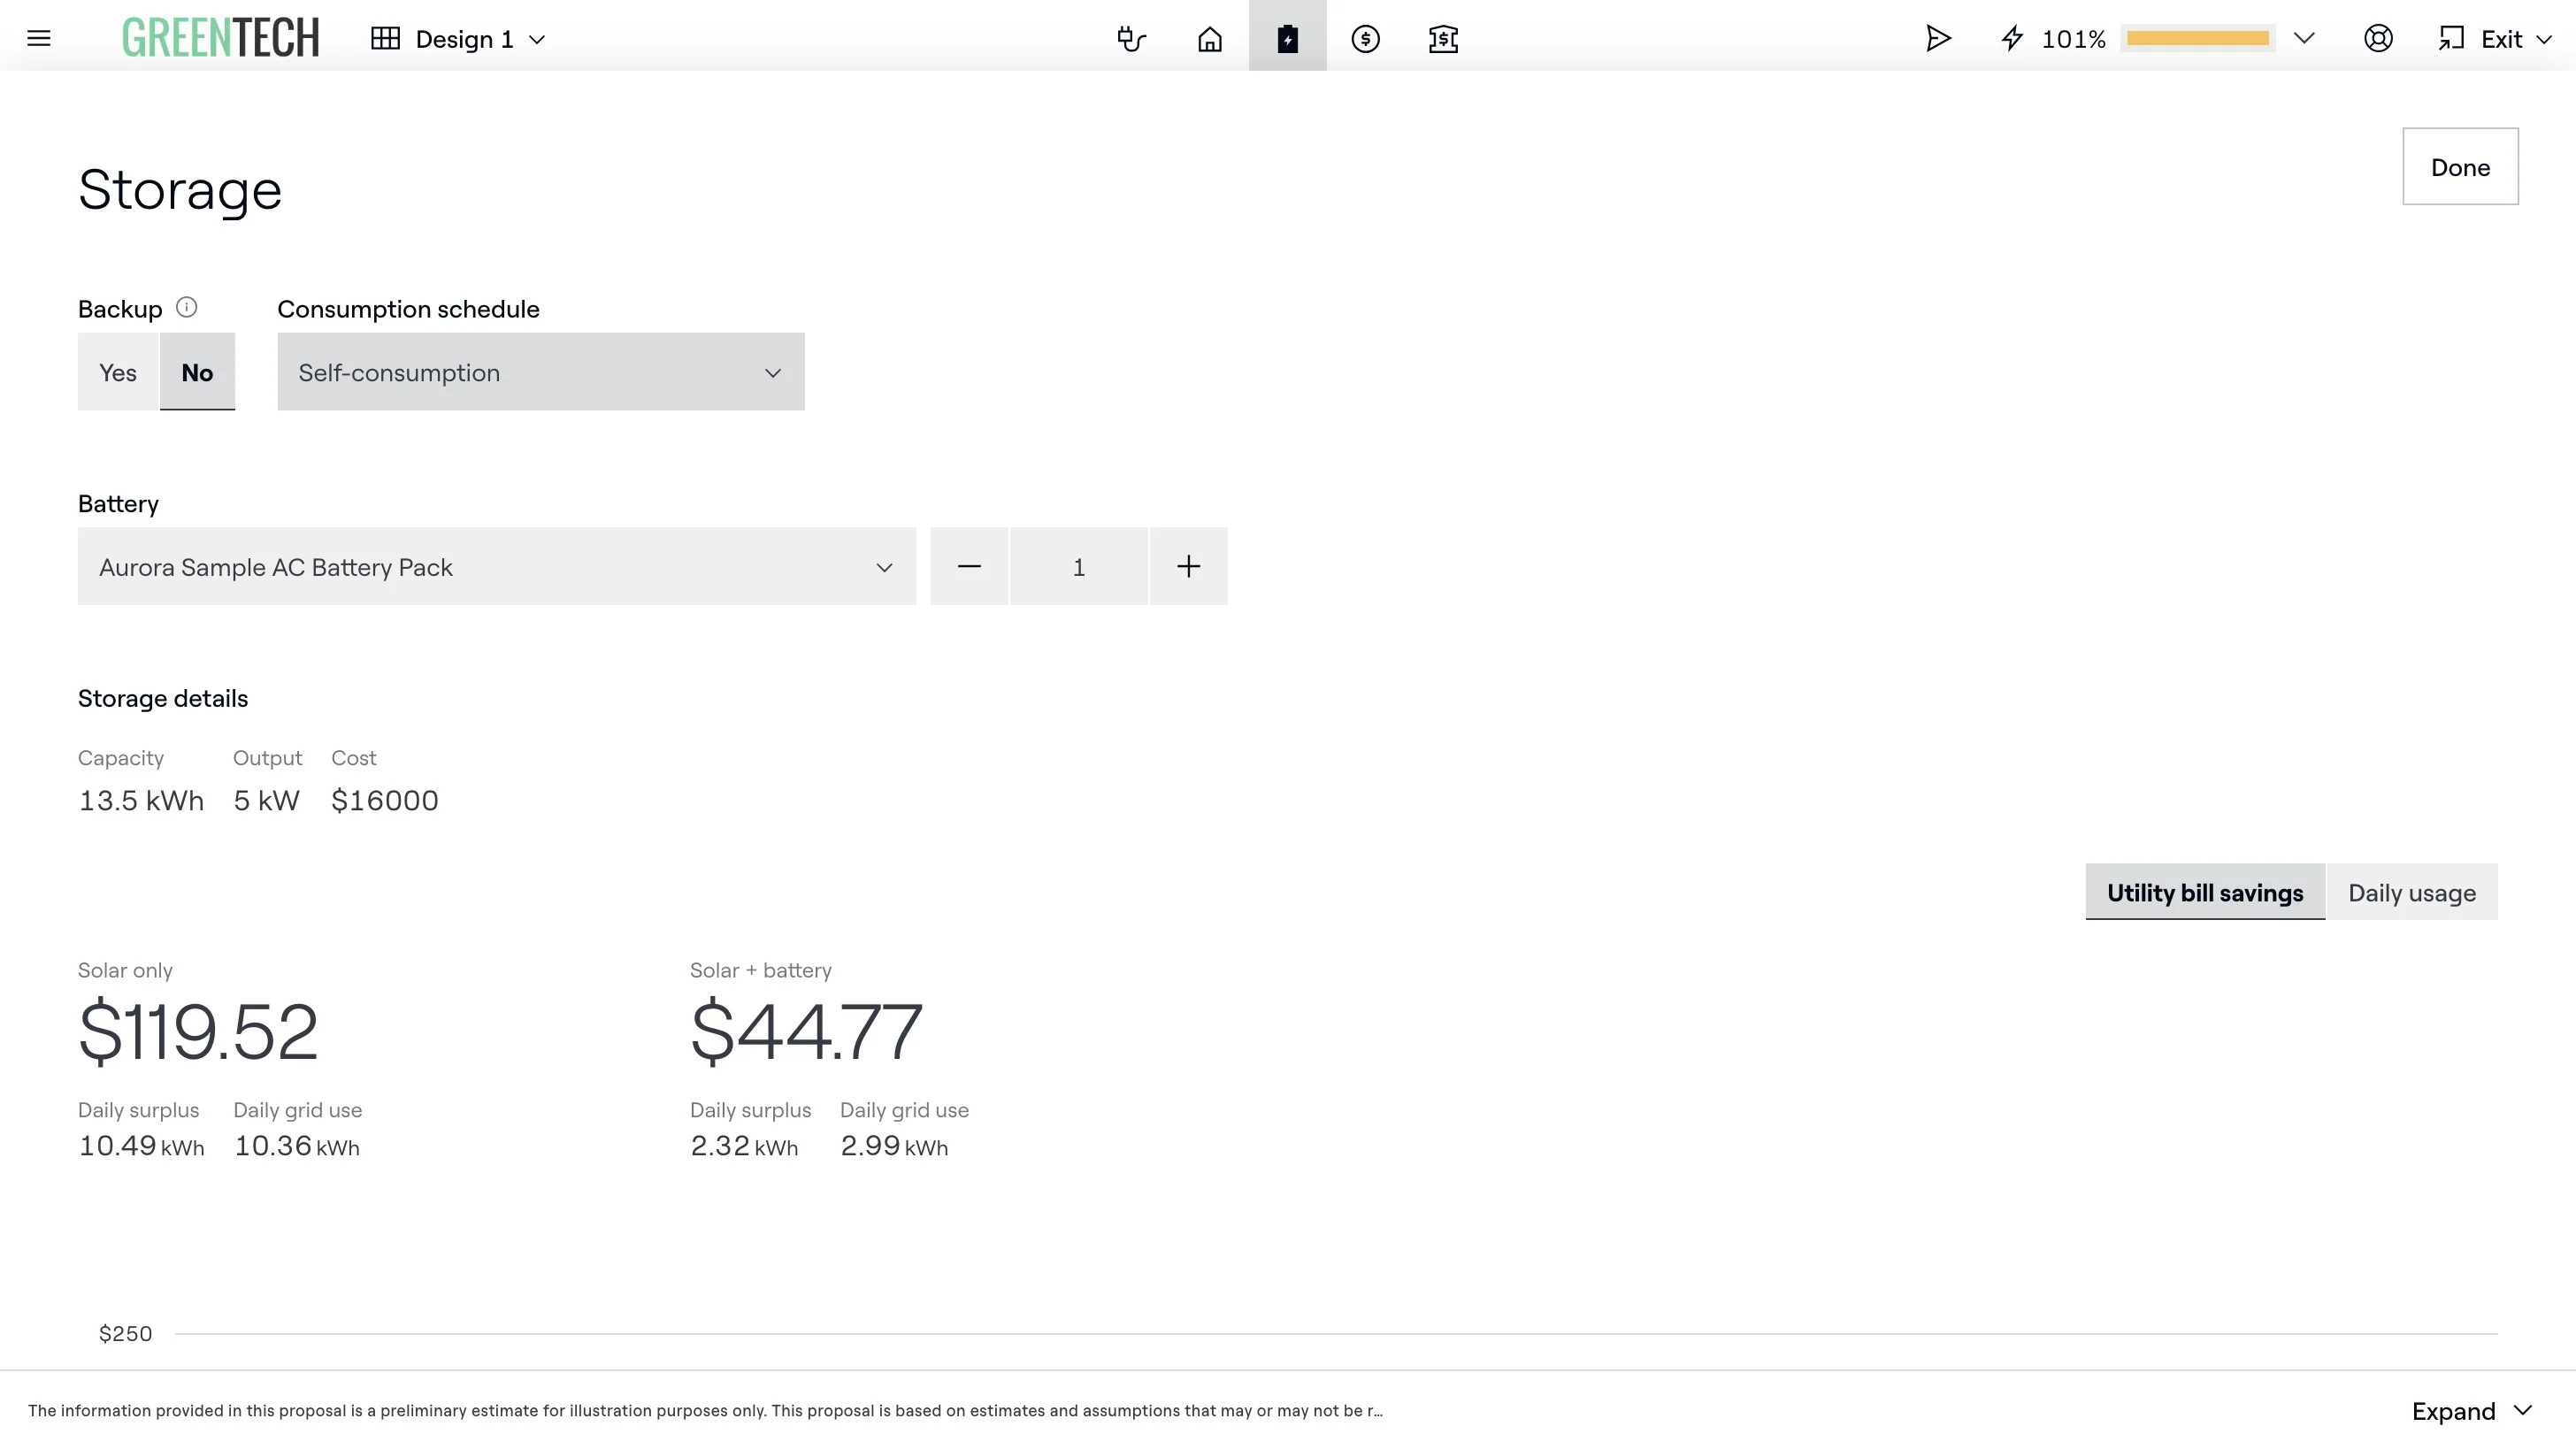This screenshot has height=1449, width=2576.
Task: Click the 13.5 kWh capacity value
Action: click(141, 801)
